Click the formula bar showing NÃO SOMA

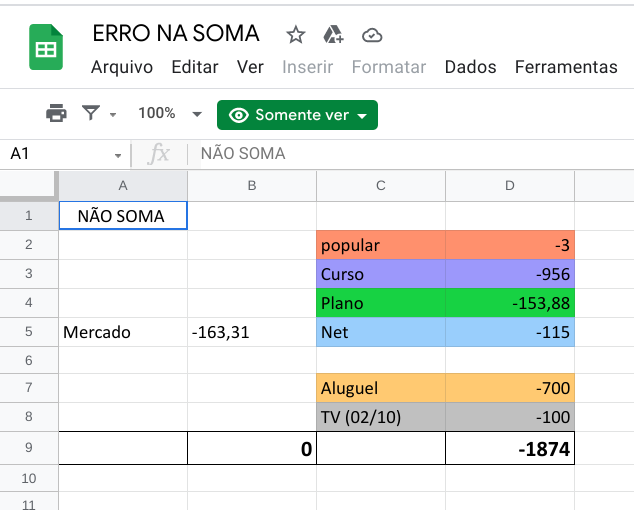click(x=400, y=154)
